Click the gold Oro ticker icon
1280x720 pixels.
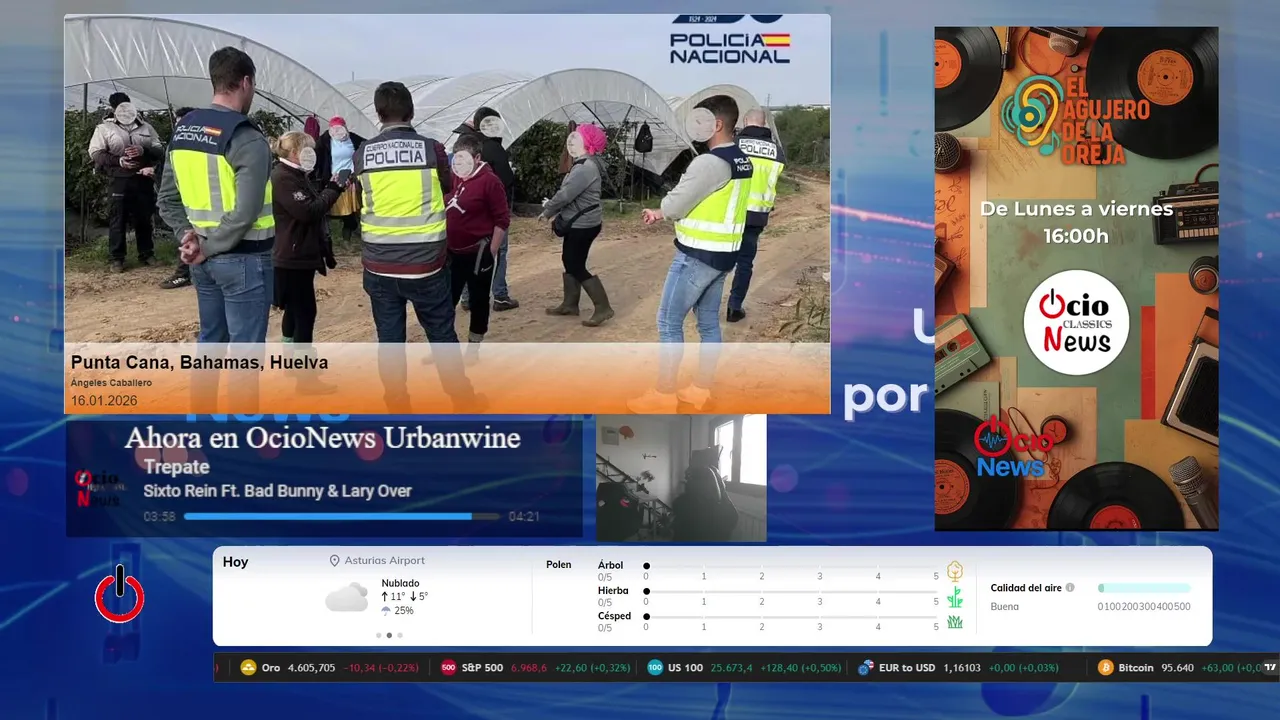[x=249, y=667]
